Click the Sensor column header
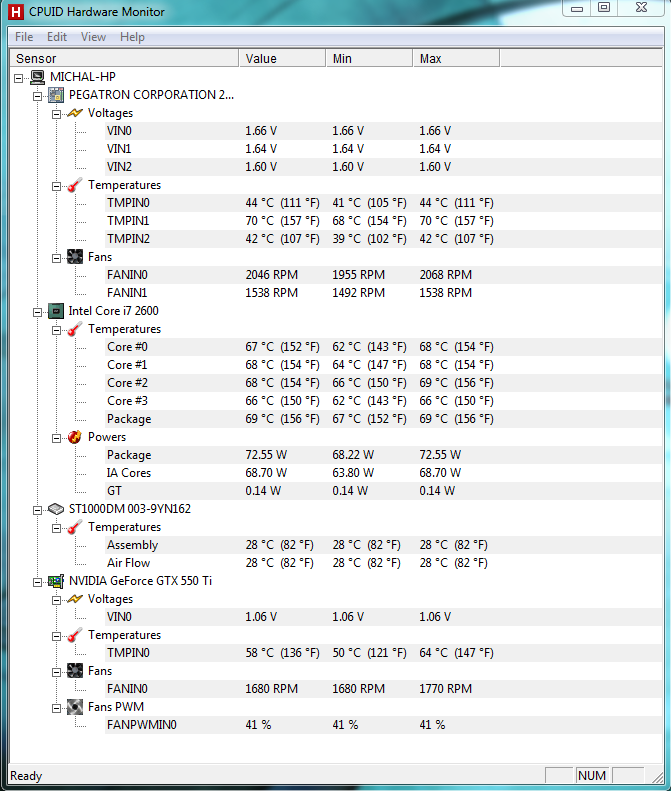 pos(124,59)
